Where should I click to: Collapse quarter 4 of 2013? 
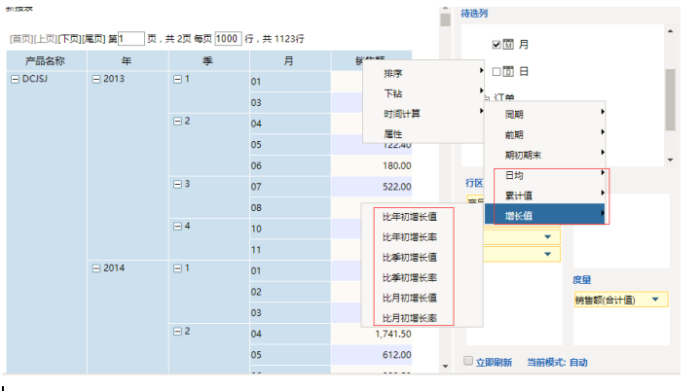coord(177,226)
